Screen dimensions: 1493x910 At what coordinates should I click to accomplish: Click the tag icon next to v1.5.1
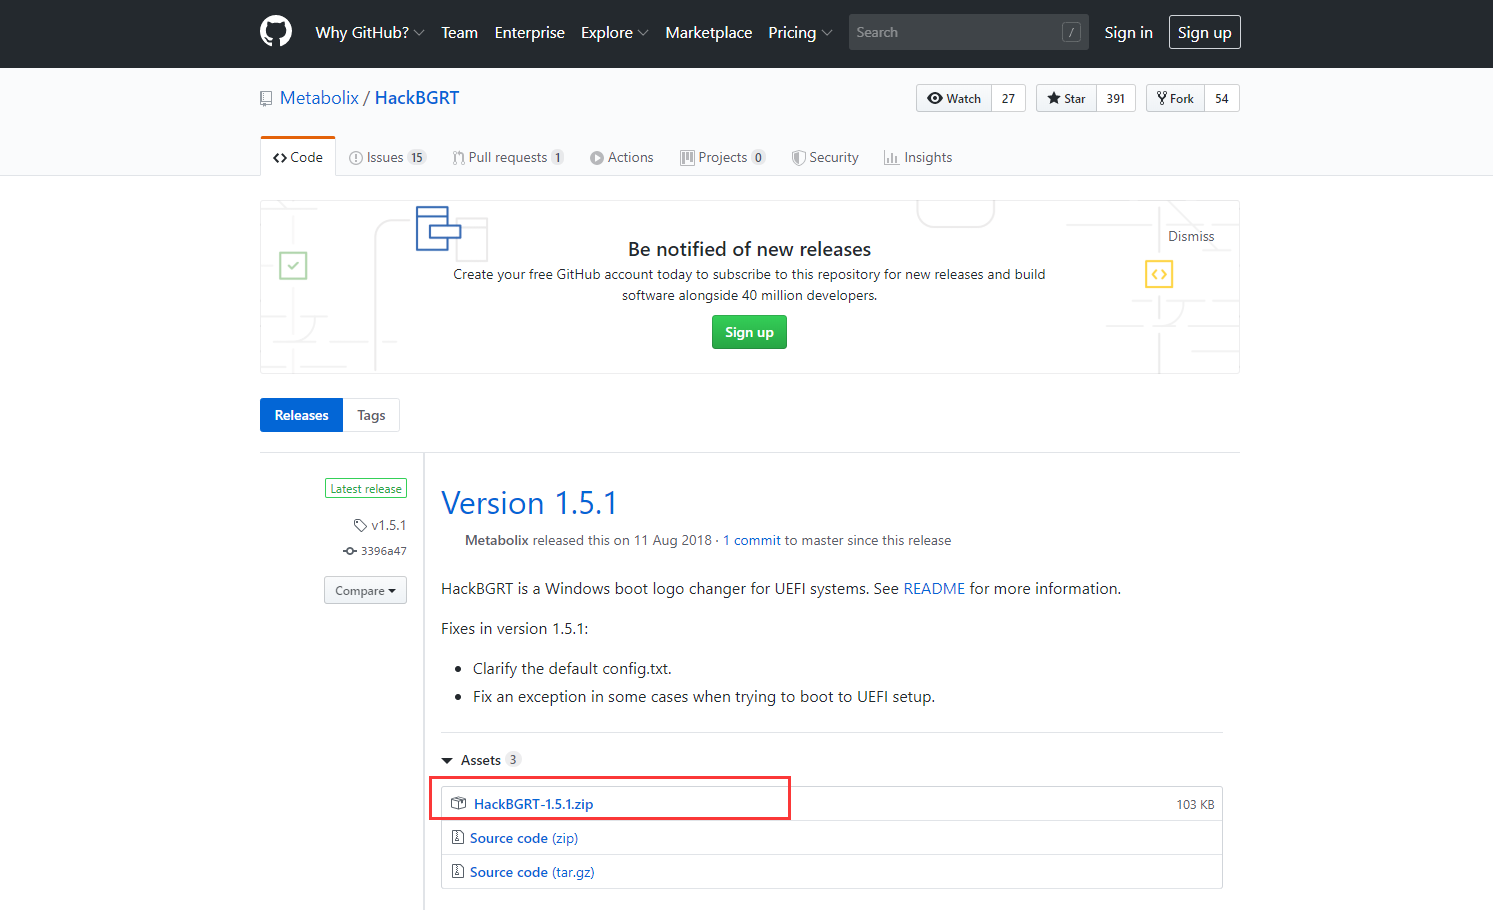click(x=360, y=525)
